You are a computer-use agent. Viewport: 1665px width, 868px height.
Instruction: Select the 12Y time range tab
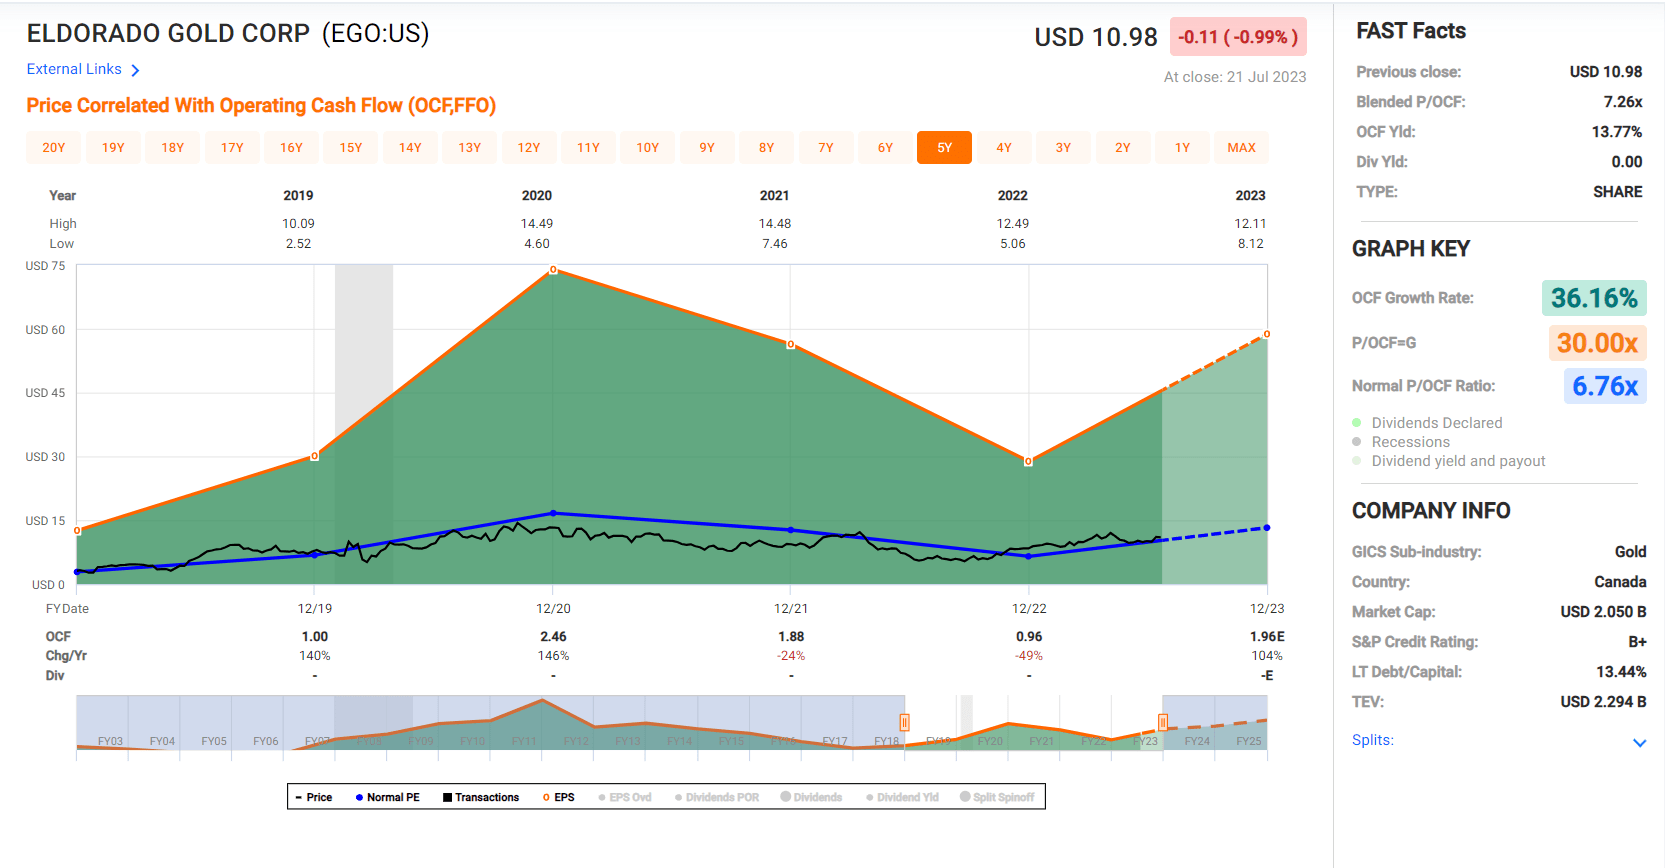[x=529, y=147]
